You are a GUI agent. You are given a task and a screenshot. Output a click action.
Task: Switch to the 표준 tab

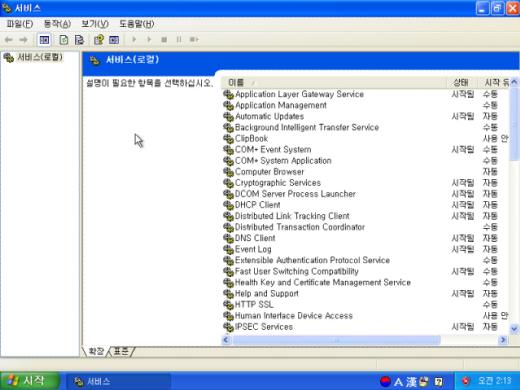pyautogui.click(x=121, y=351)
